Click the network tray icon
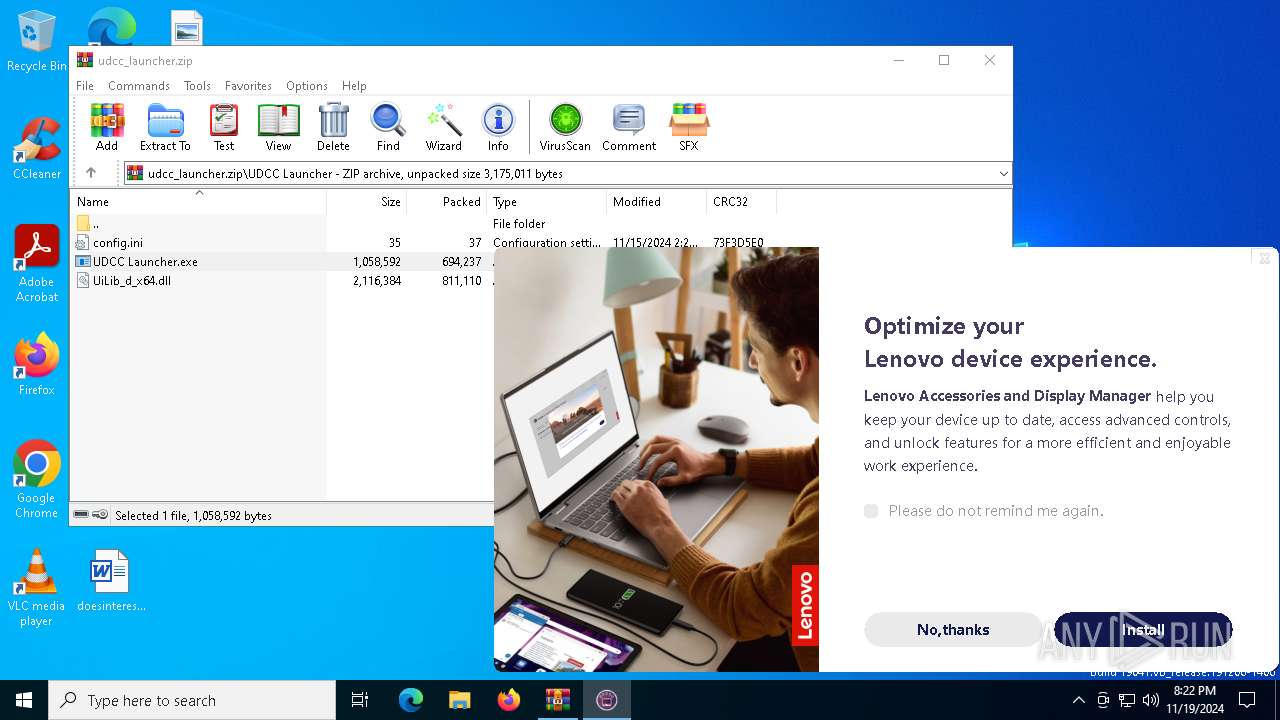 1127,700
